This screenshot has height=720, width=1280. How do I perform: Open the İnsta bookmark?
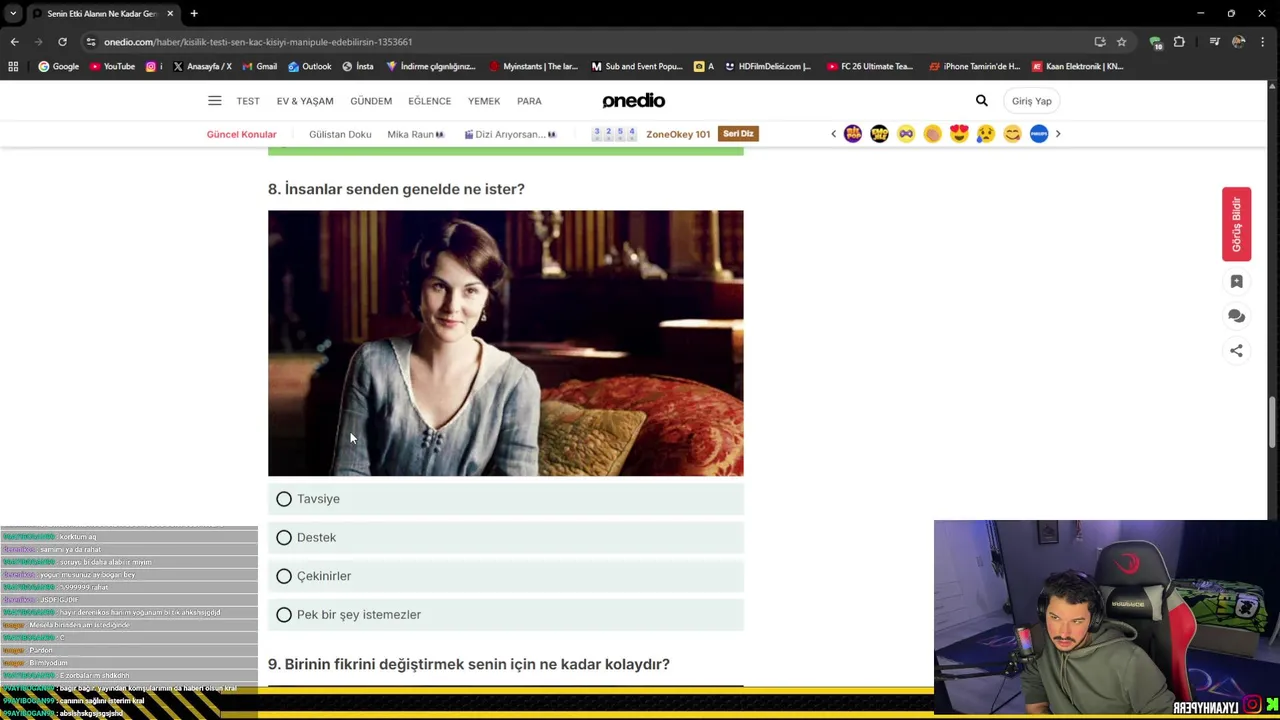[x=358, y=67]
